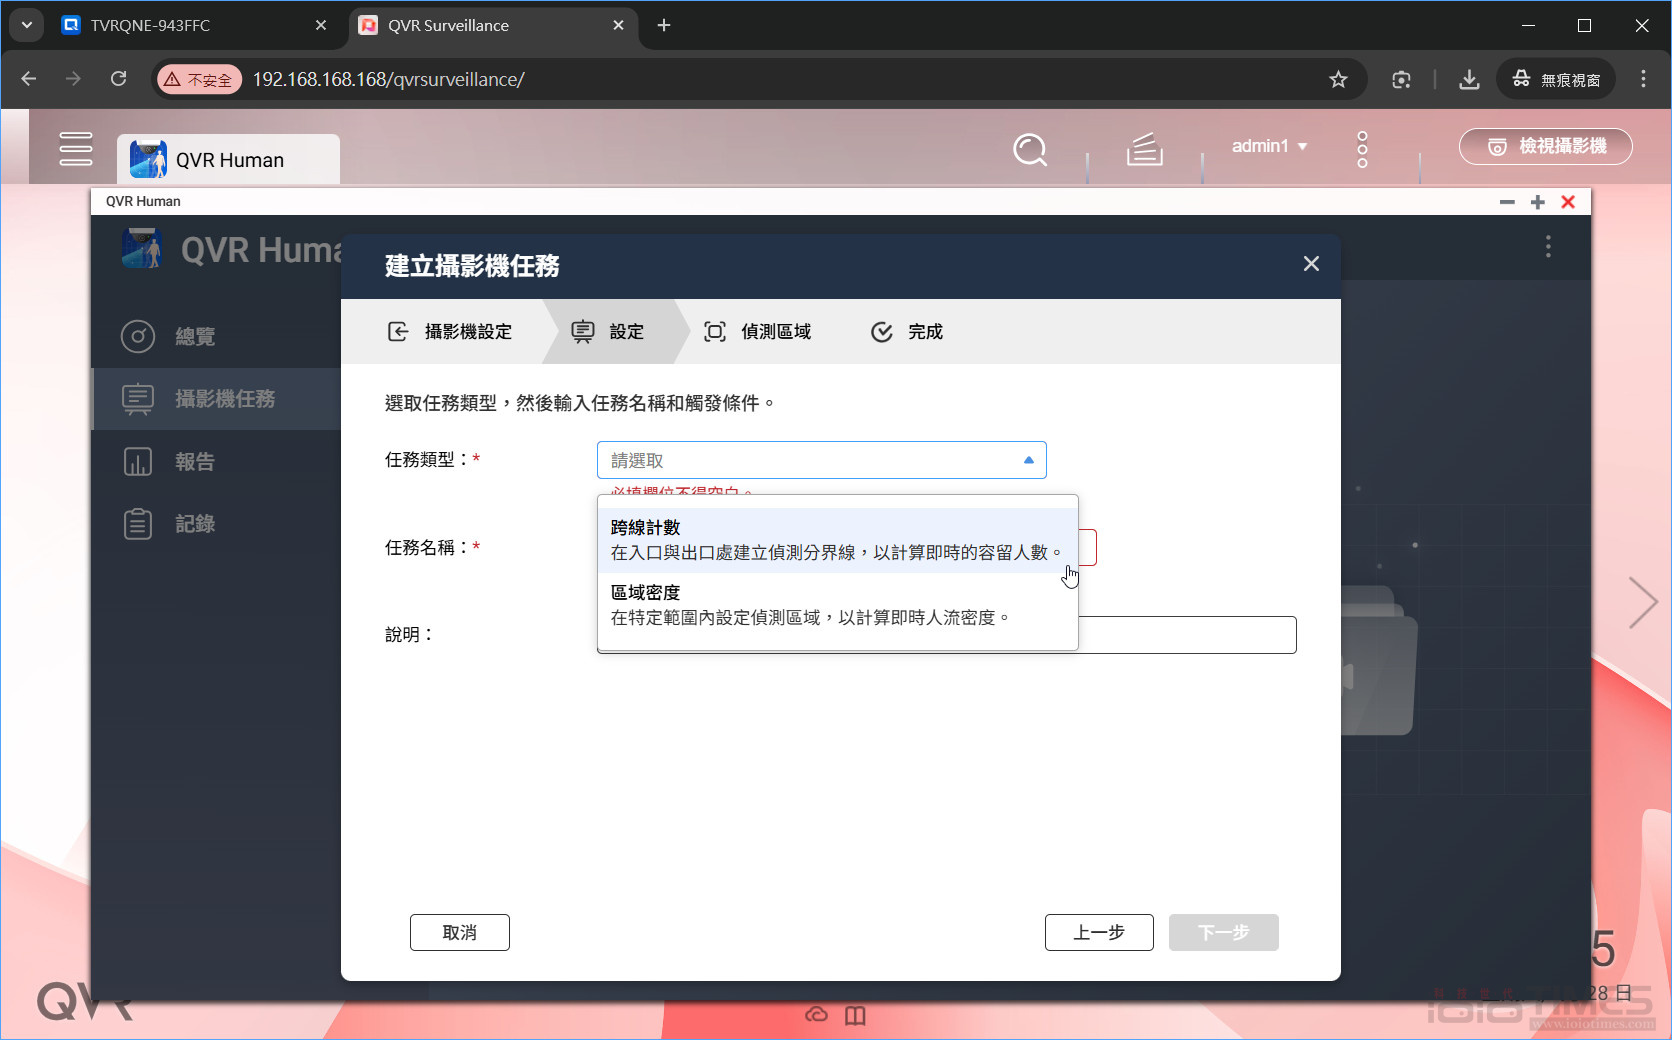
Task: Open the 記錄 logs section
Action: [196, 523]
